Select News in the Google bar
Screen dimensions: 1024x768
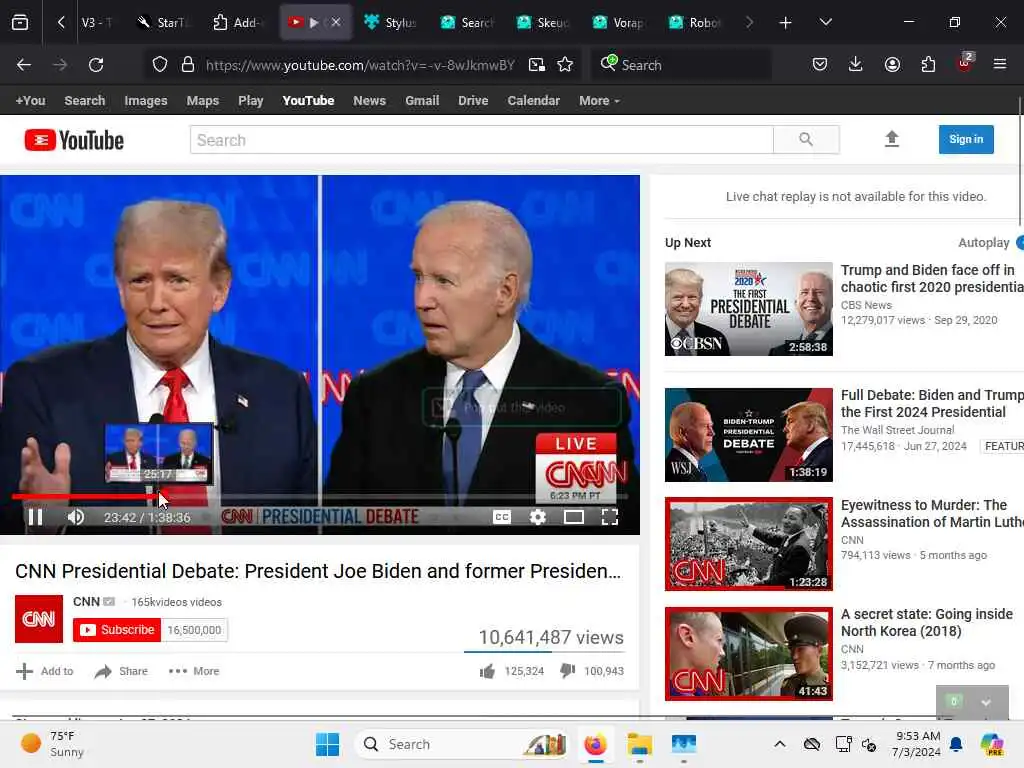click(370, 101)
